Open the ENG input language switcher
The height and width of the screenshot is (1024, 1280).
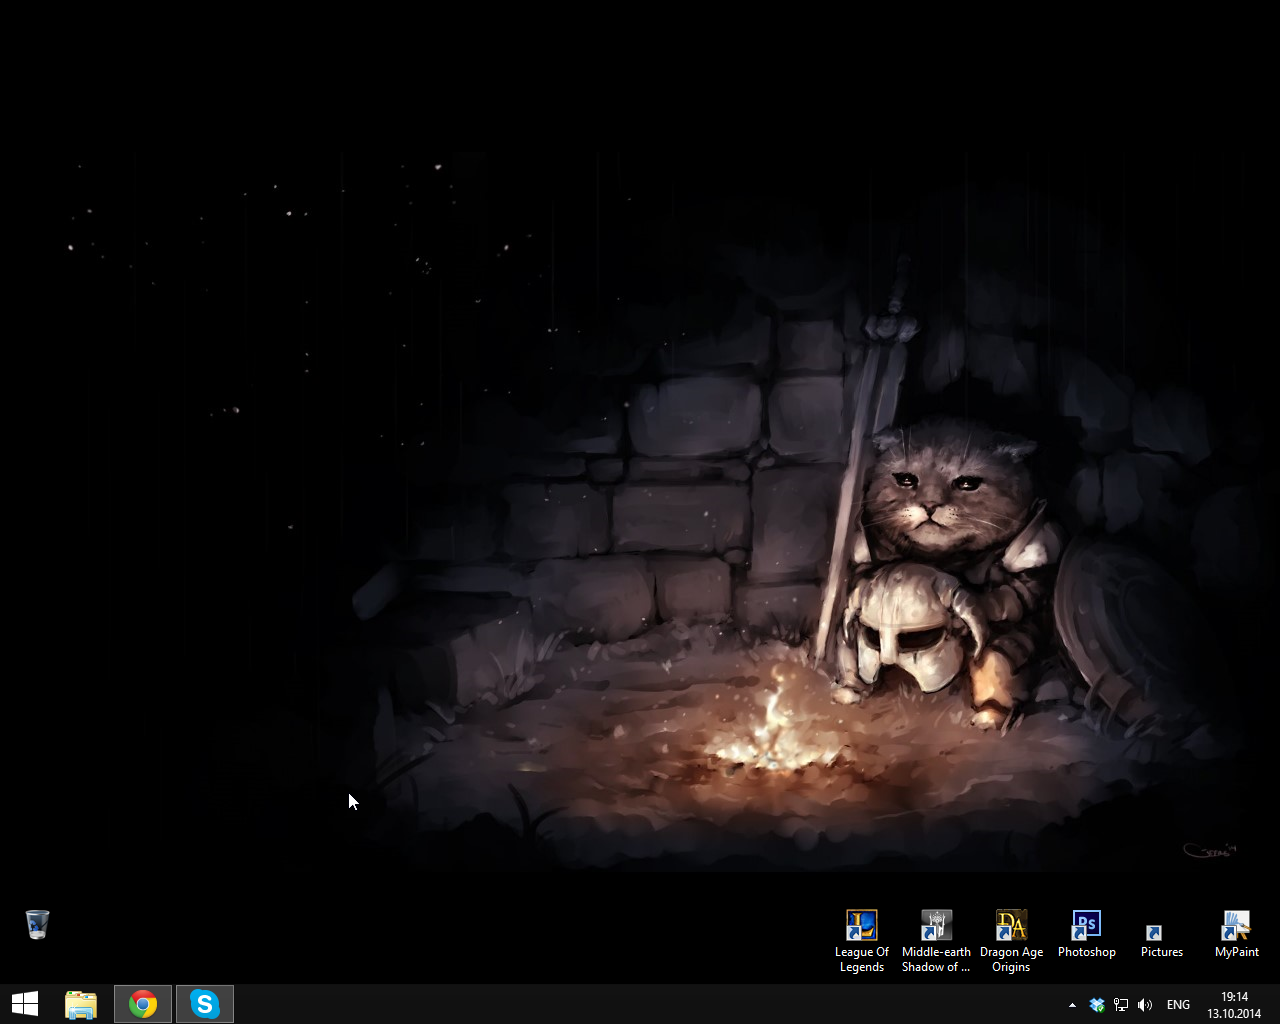point(1178,1005)
